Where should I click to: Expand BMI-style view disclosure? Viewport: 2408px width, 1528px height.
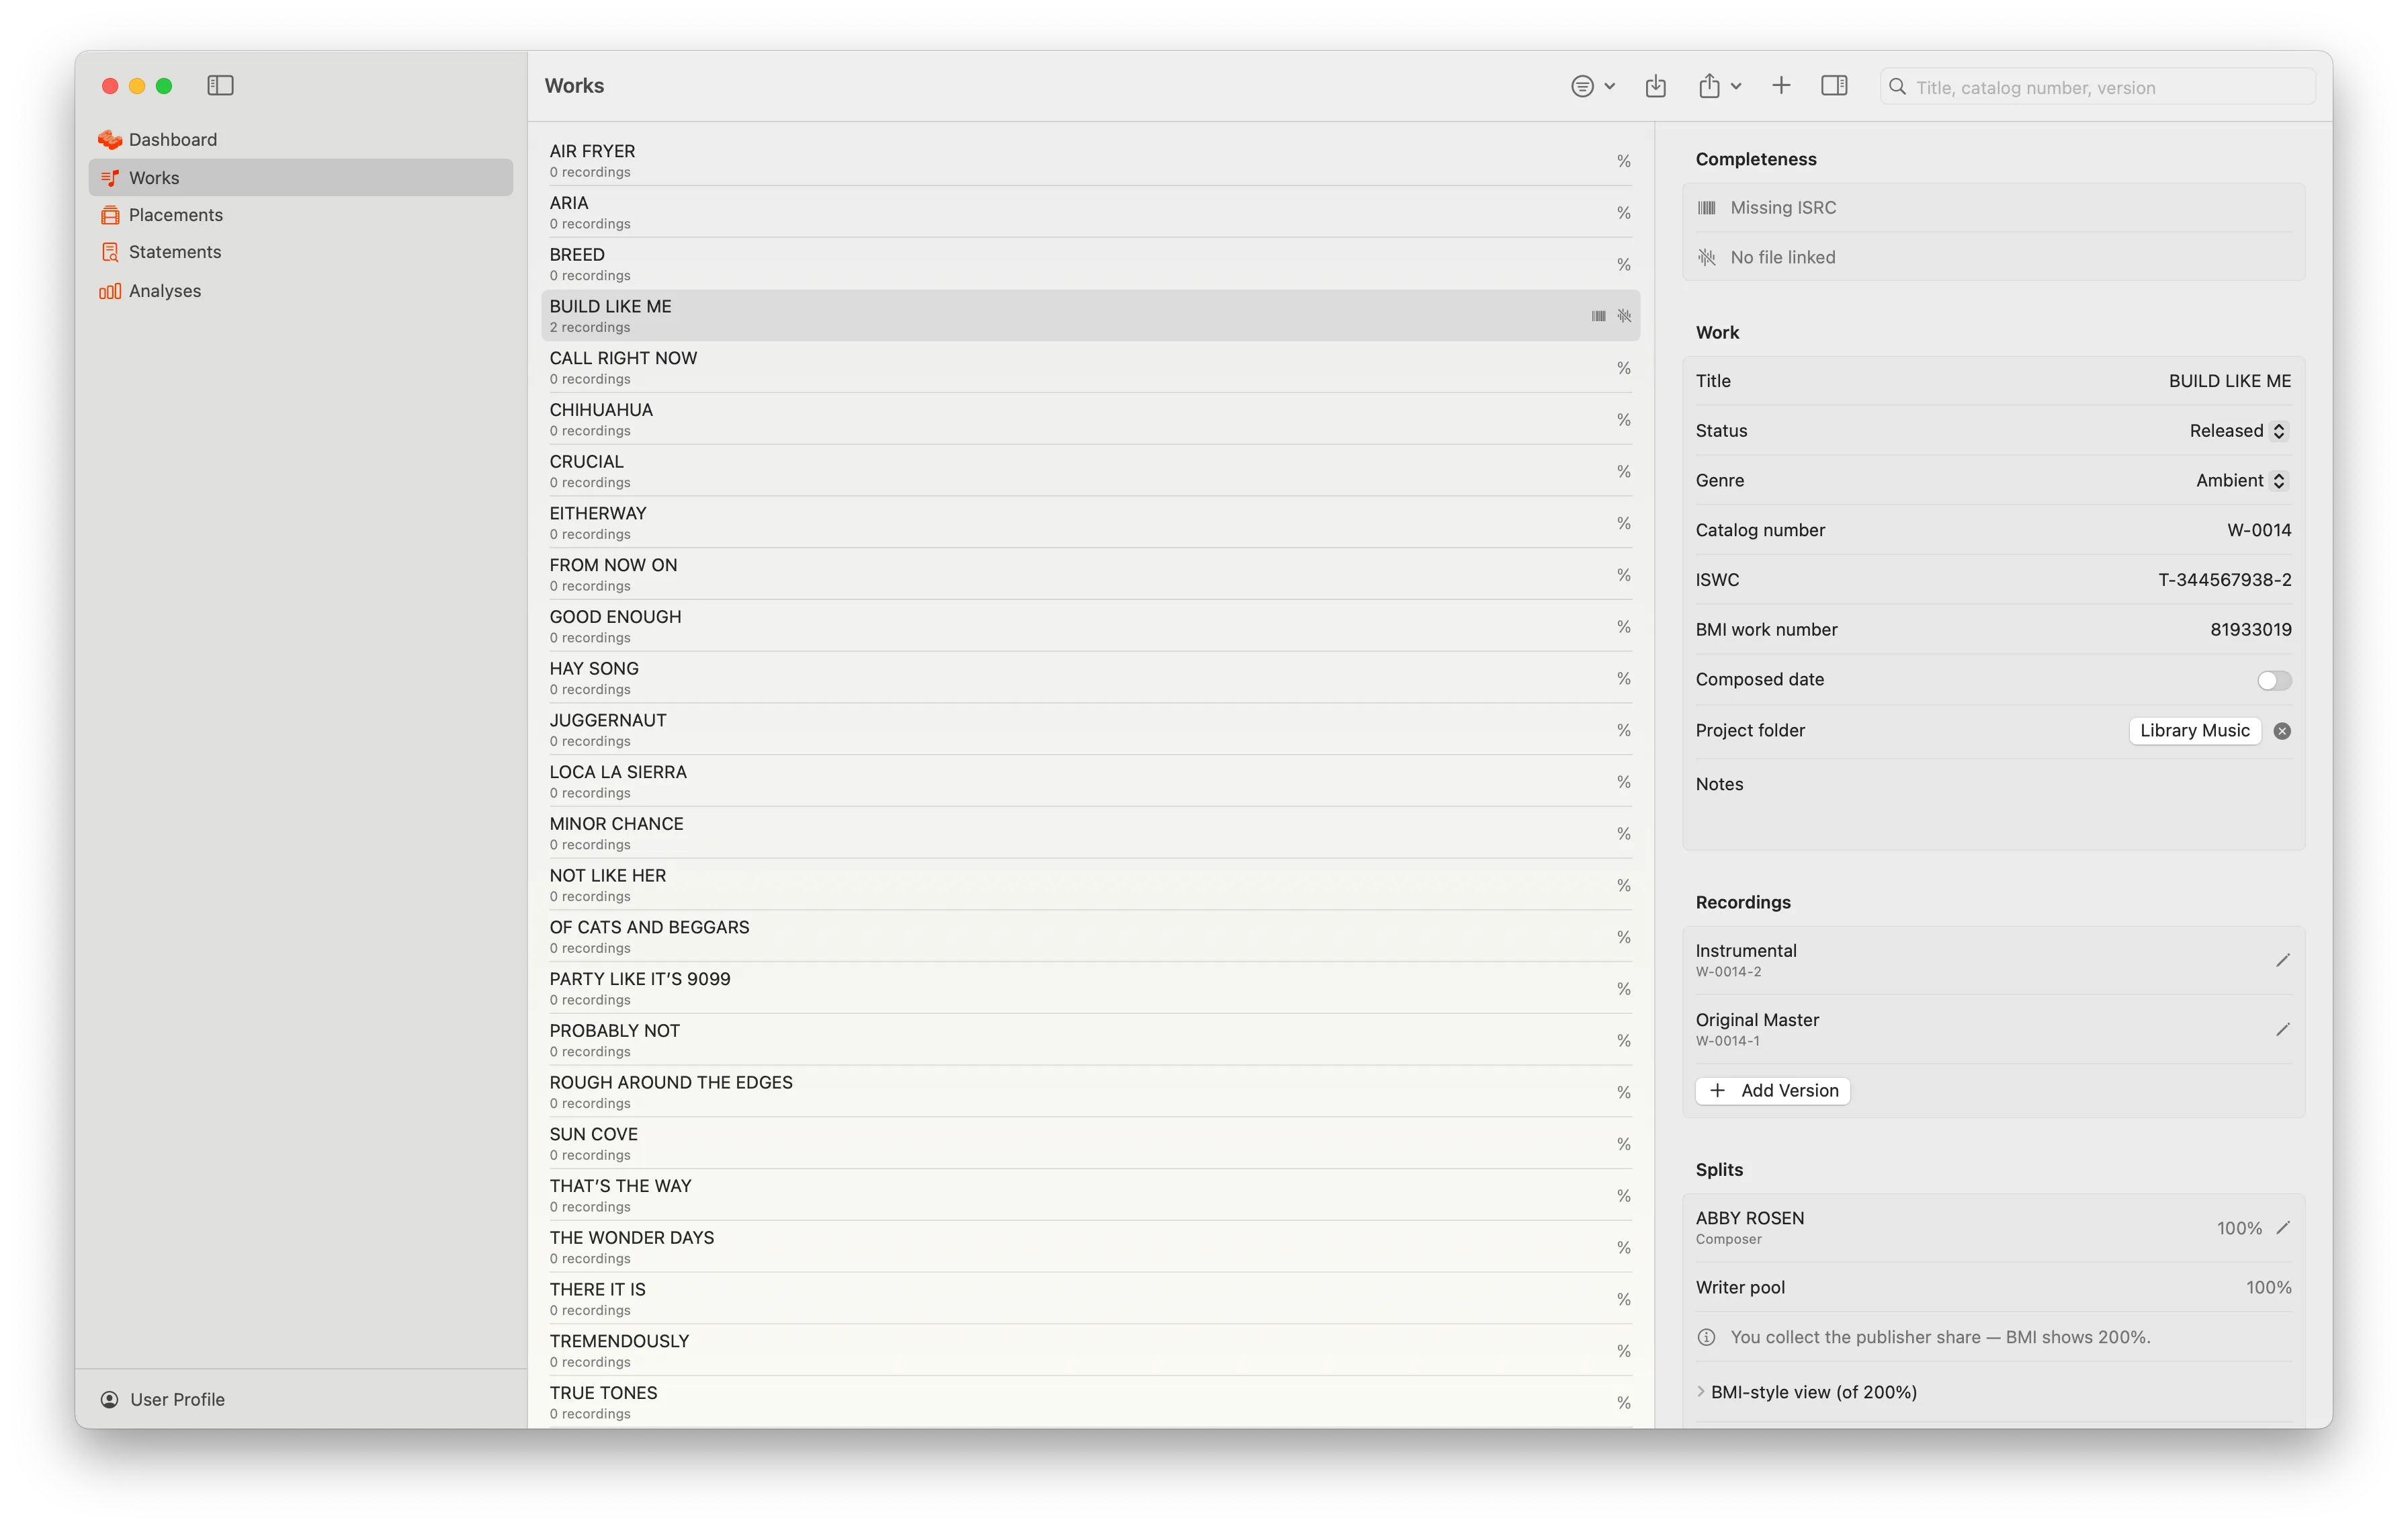[x=1701, y=1392]
